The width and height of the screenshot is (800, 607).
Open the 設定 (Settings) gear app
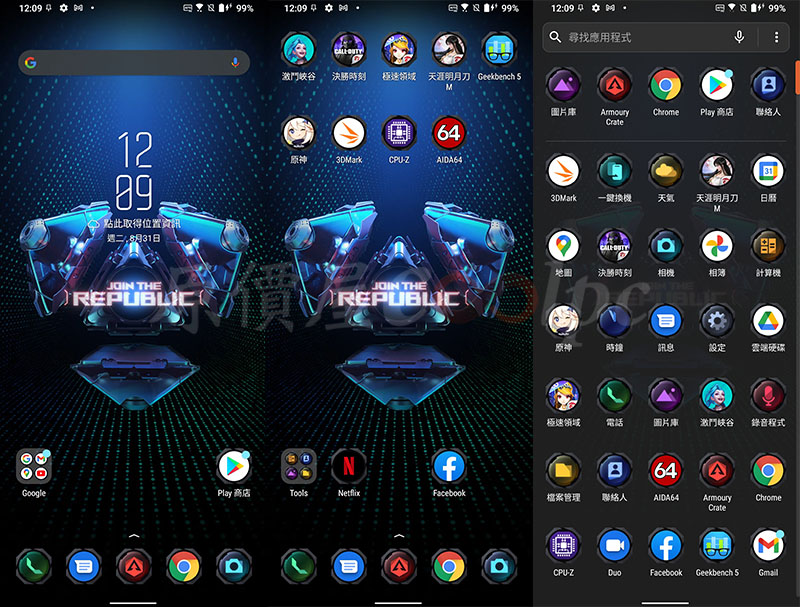716,321
